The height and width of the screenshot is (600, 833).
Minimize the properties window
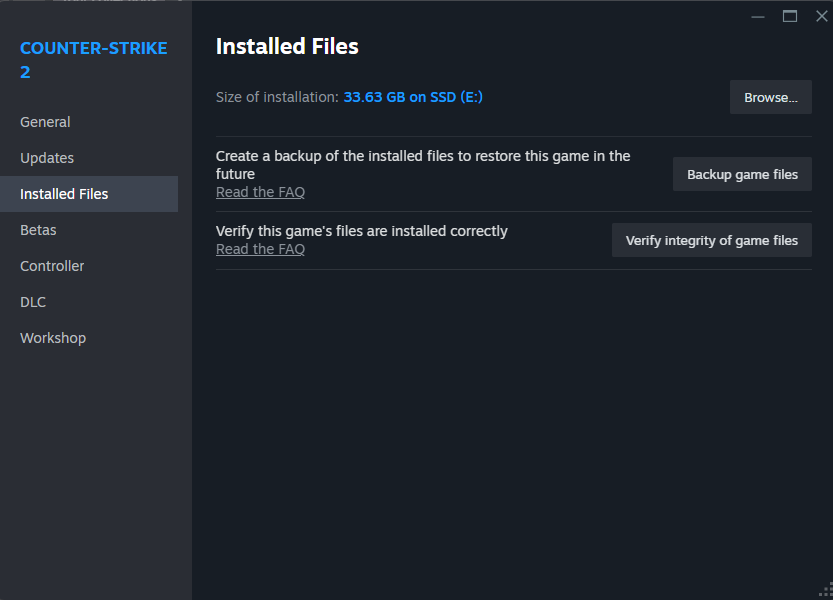(758, 16)
